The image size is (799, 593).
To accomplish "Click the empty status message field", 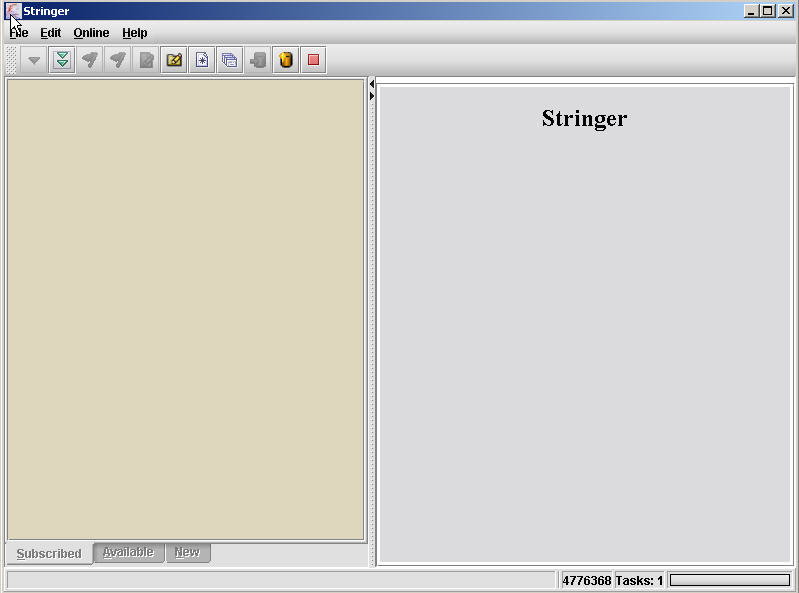I will coord(281,580).
